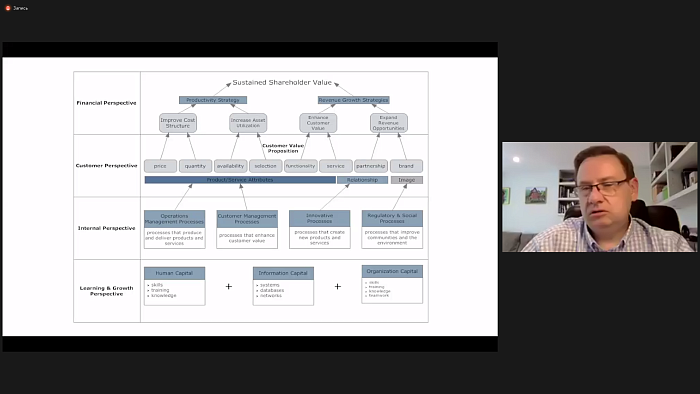Click the functionality attribute box
Viewport: 700px width, 394px height.
point(300,166)
